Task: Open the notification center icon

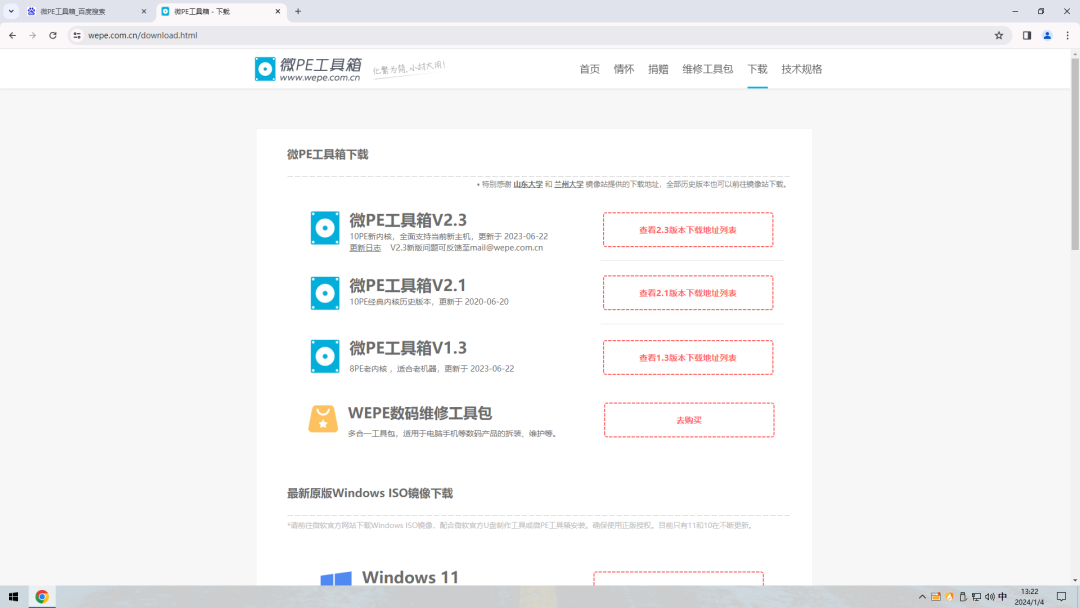Action: tap(1061, 597)
